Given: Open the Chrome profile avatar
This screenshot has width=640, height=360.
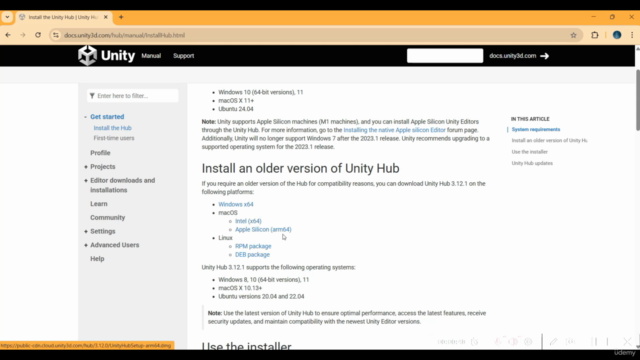Looking at the screenshot, I should click(617, 35).
